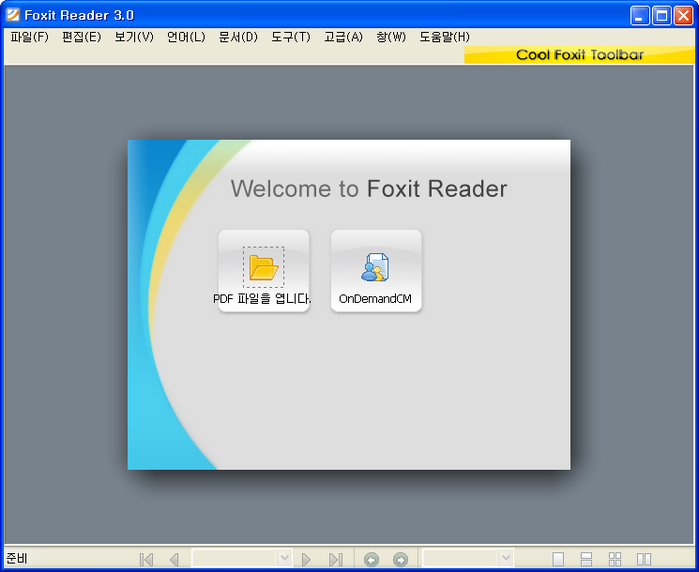
Task: Open the 창(W) menu
Action: coord(391,37)
